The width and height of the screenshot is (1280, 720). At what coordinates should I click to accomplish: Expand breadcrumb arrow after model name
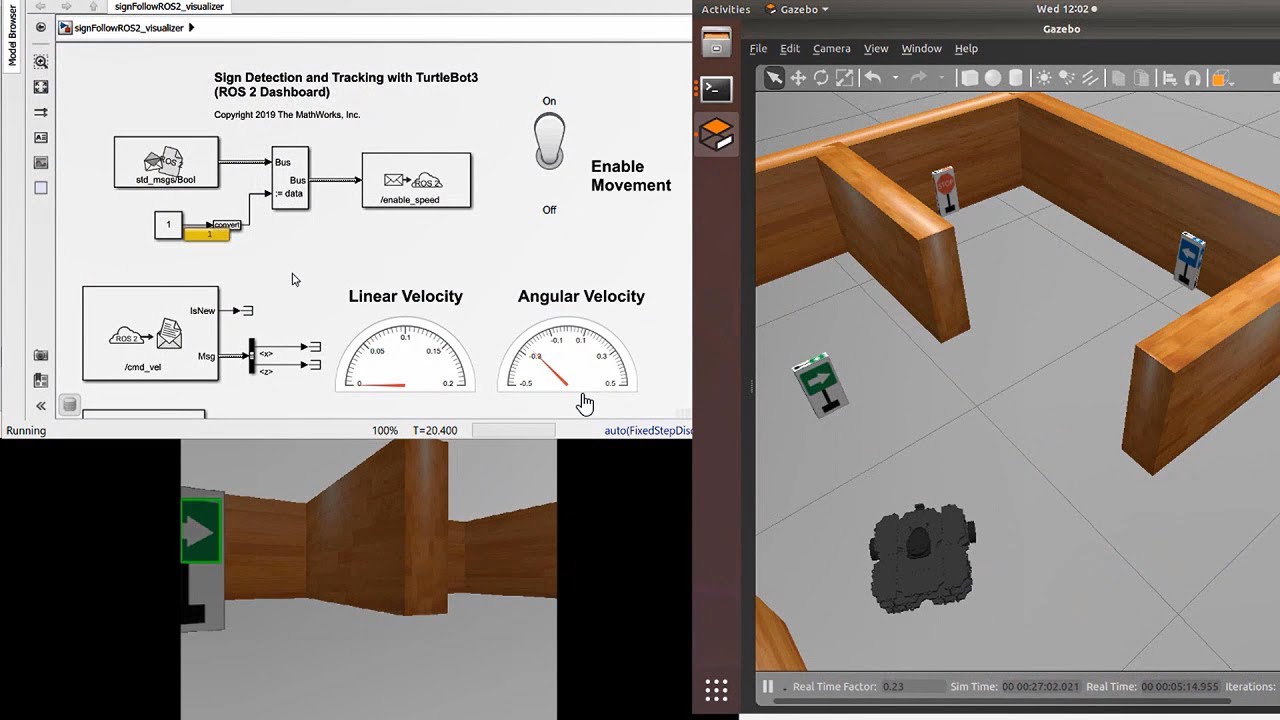pos(192,28)
